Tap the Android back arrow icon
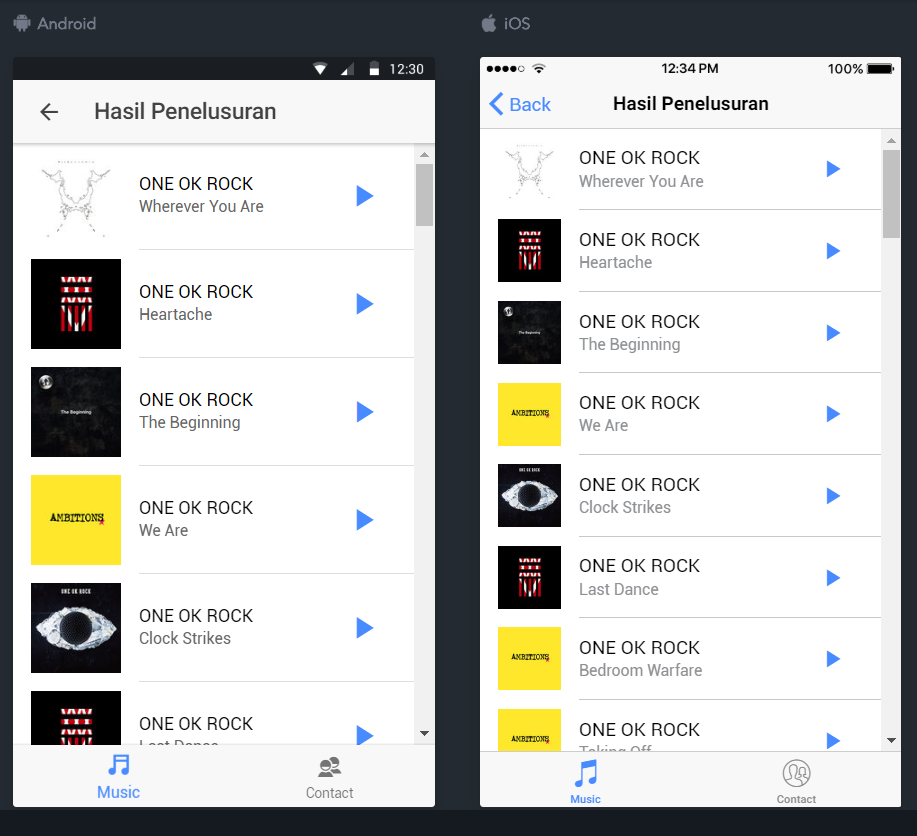917x836 pixels. pyautogui.click(x=49, y=111)
